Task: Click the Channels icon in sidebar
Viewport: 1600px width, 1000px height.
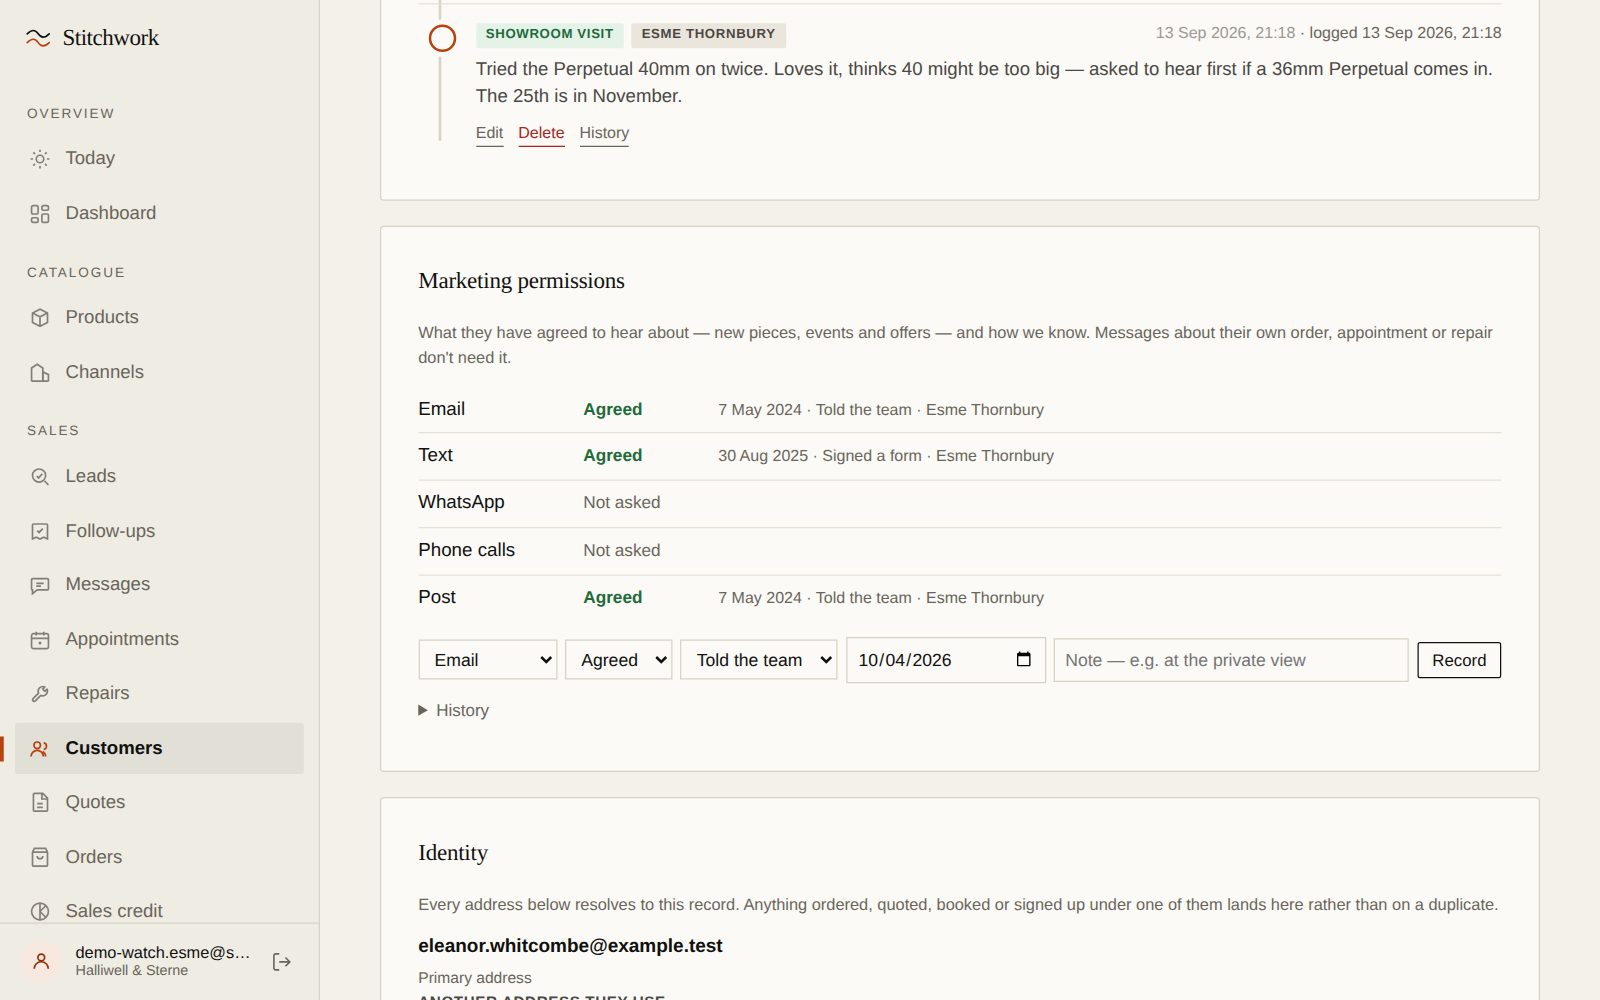Action: click(40, 373)
